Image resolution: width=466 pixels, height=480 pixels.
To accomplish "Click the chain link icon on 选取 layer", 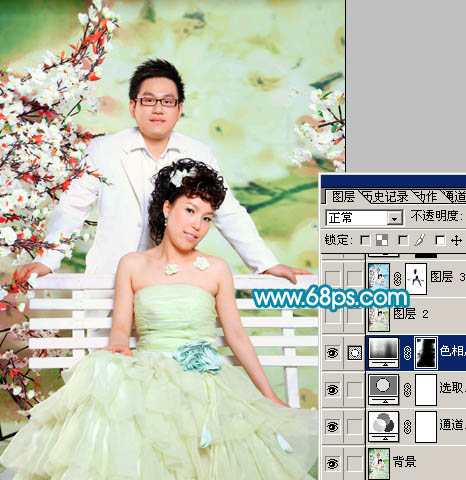I will (x=407, y=390).
